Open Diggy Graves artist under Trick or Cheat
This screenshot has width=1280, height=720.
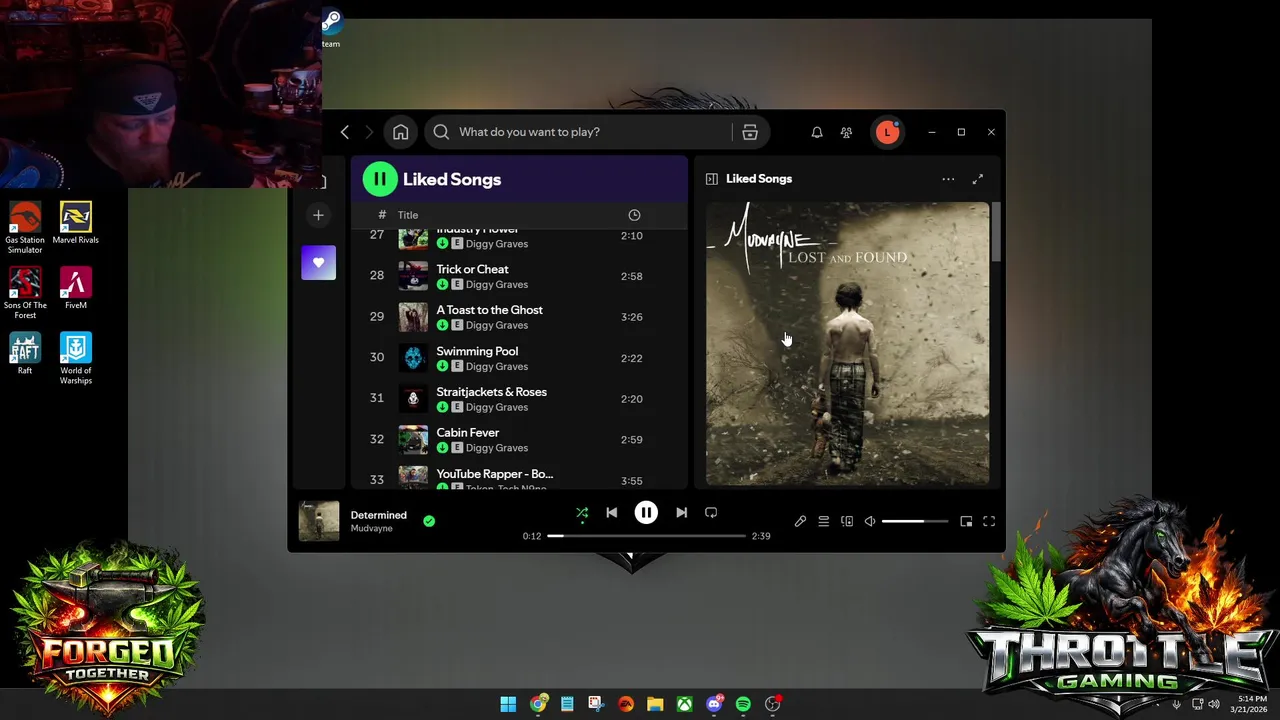pyautogui.click(x=497, y=285)
